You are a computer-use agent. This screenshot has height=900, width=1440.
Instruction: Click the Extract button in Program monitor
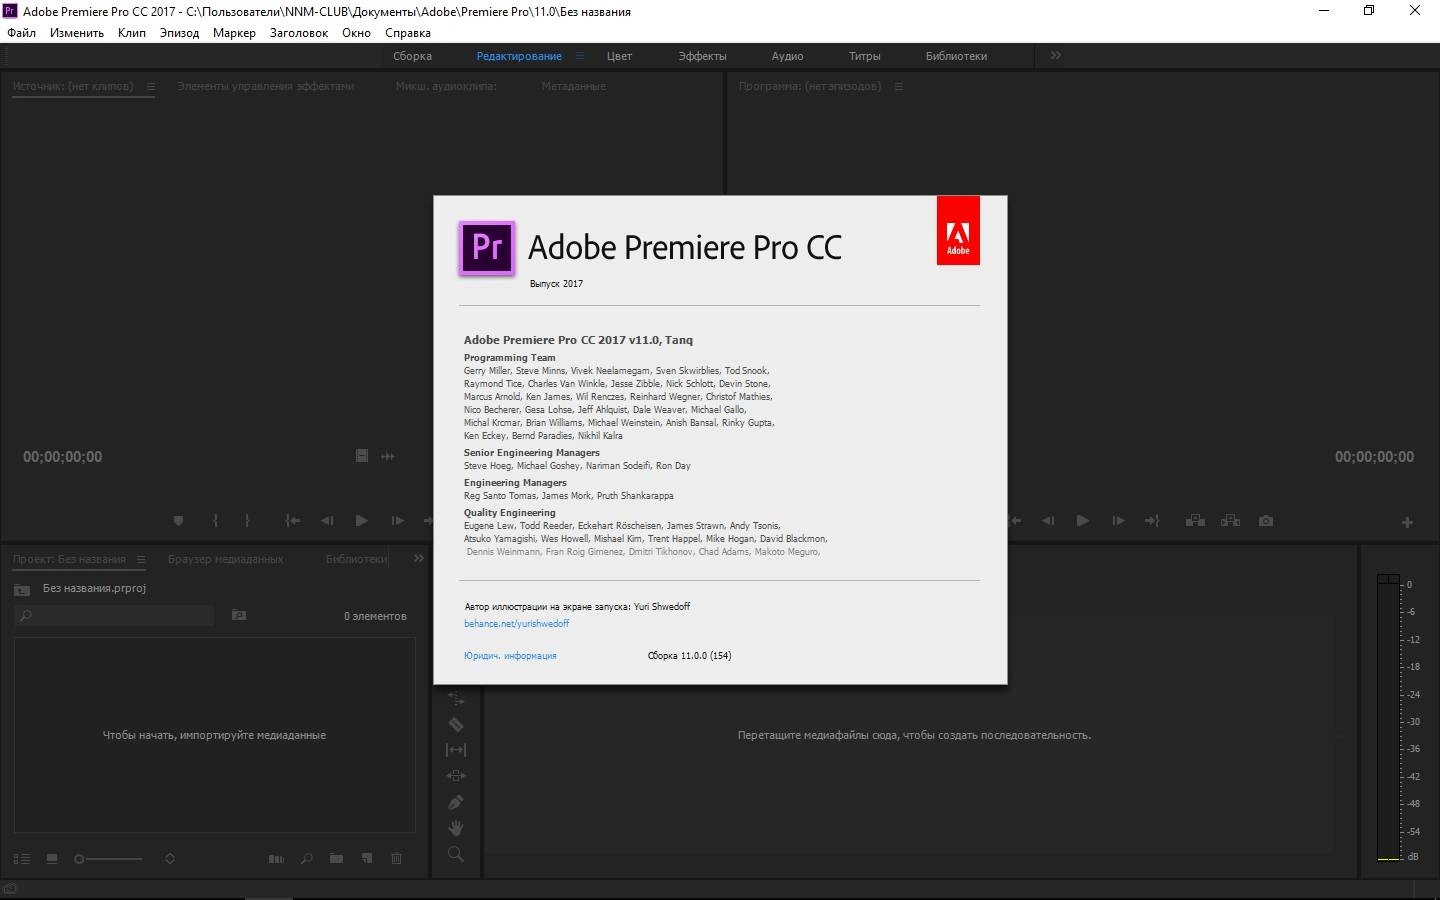[x=1231, y=521]
